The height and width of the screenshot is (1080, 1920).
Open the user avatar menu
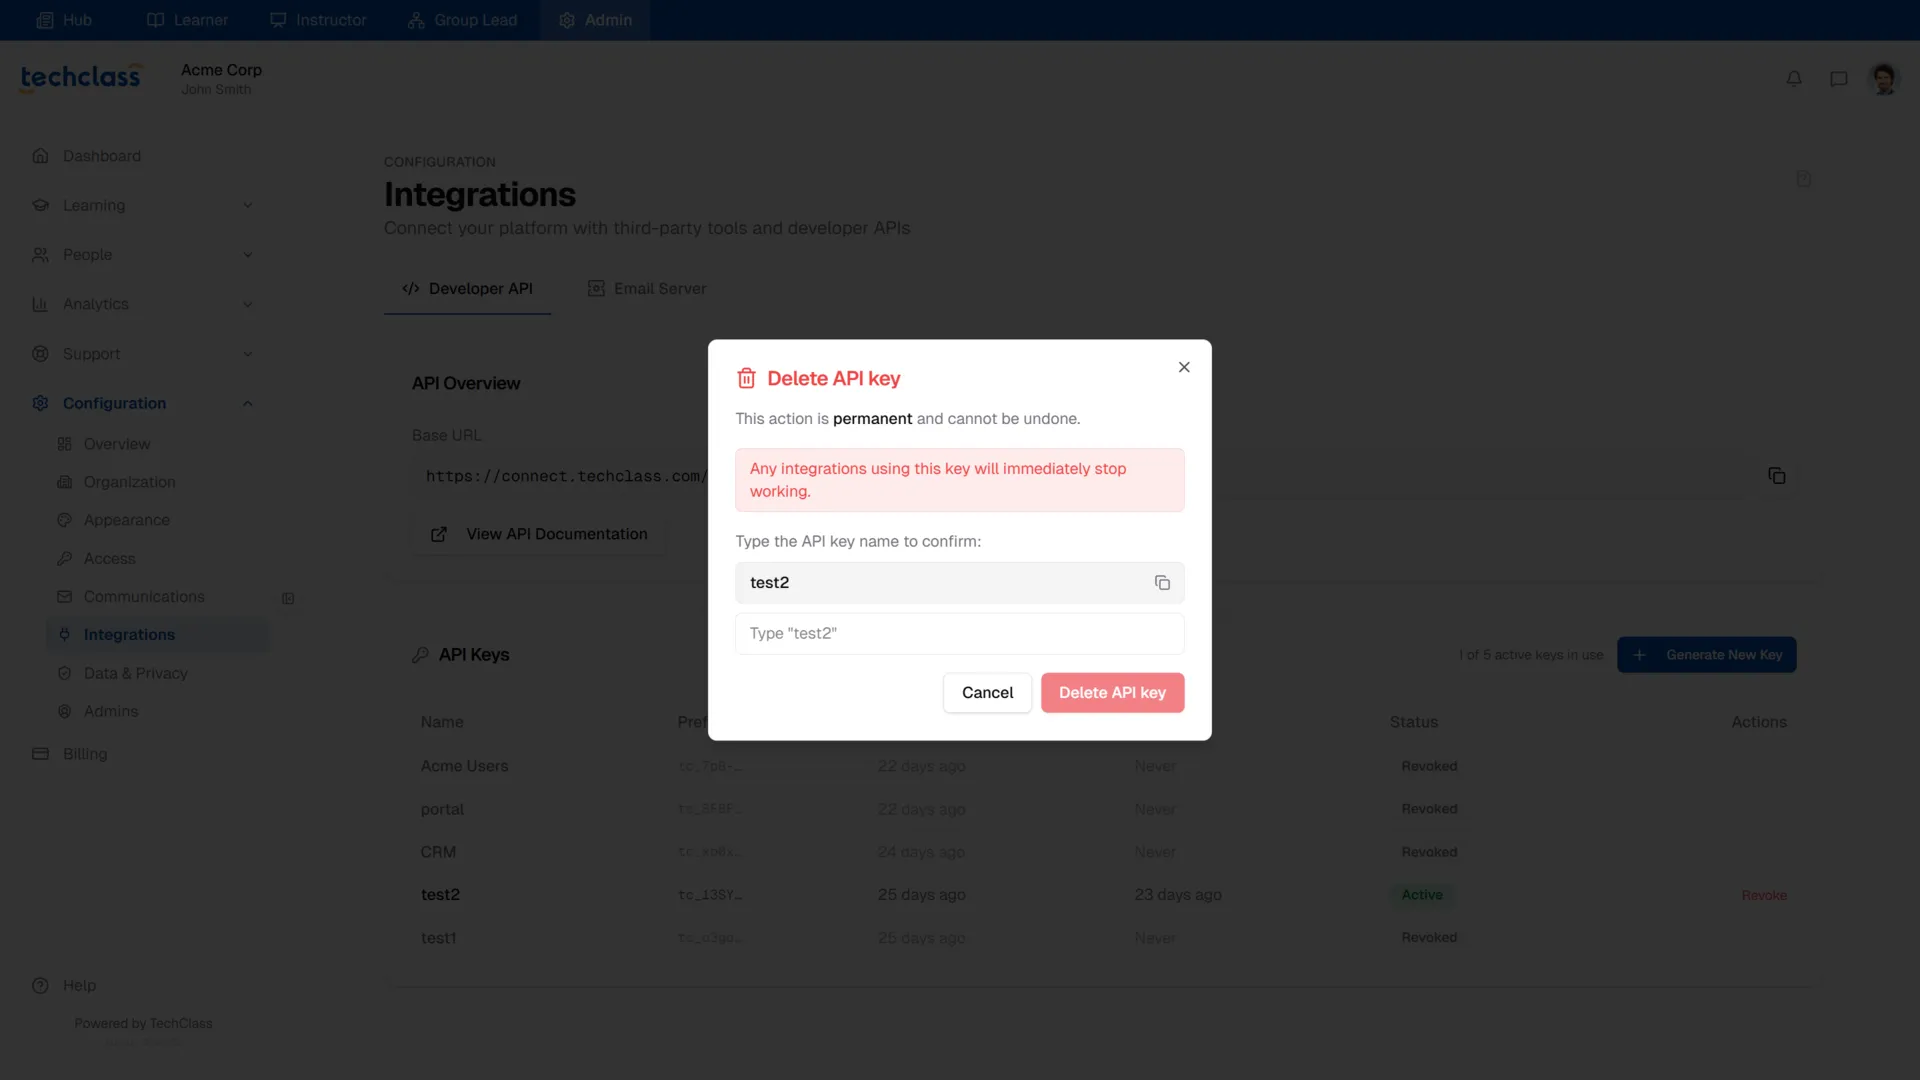pos(1884,78)
